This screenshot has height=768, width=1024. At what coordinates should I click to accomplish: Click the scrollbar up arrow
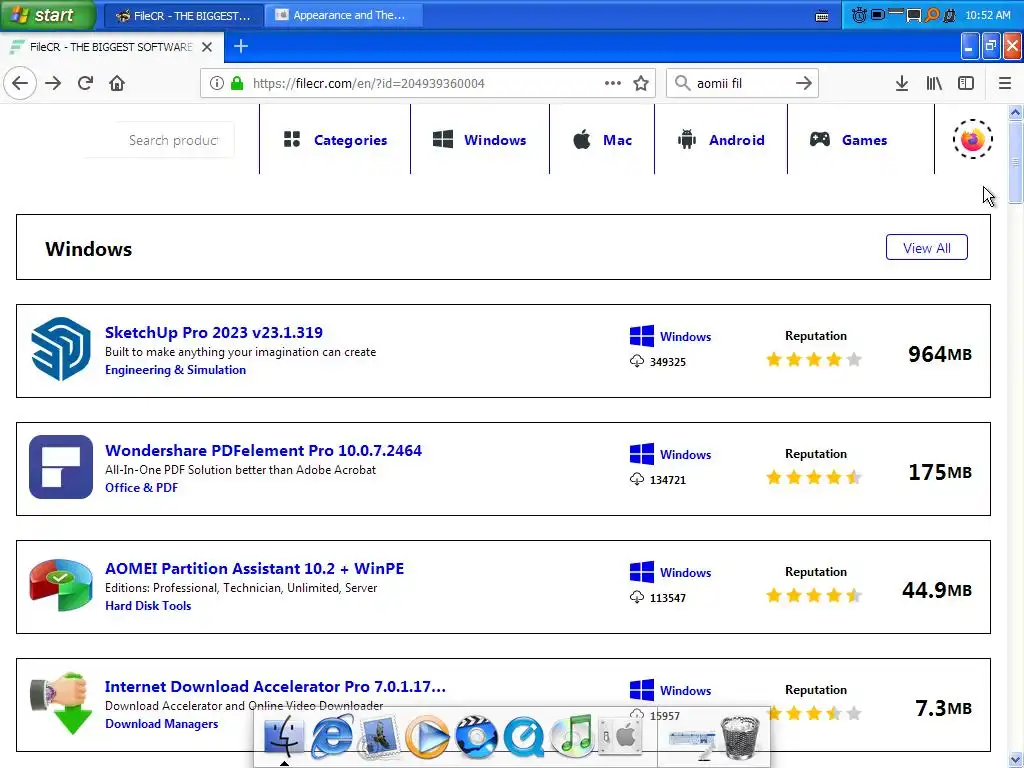point(1016,112)
